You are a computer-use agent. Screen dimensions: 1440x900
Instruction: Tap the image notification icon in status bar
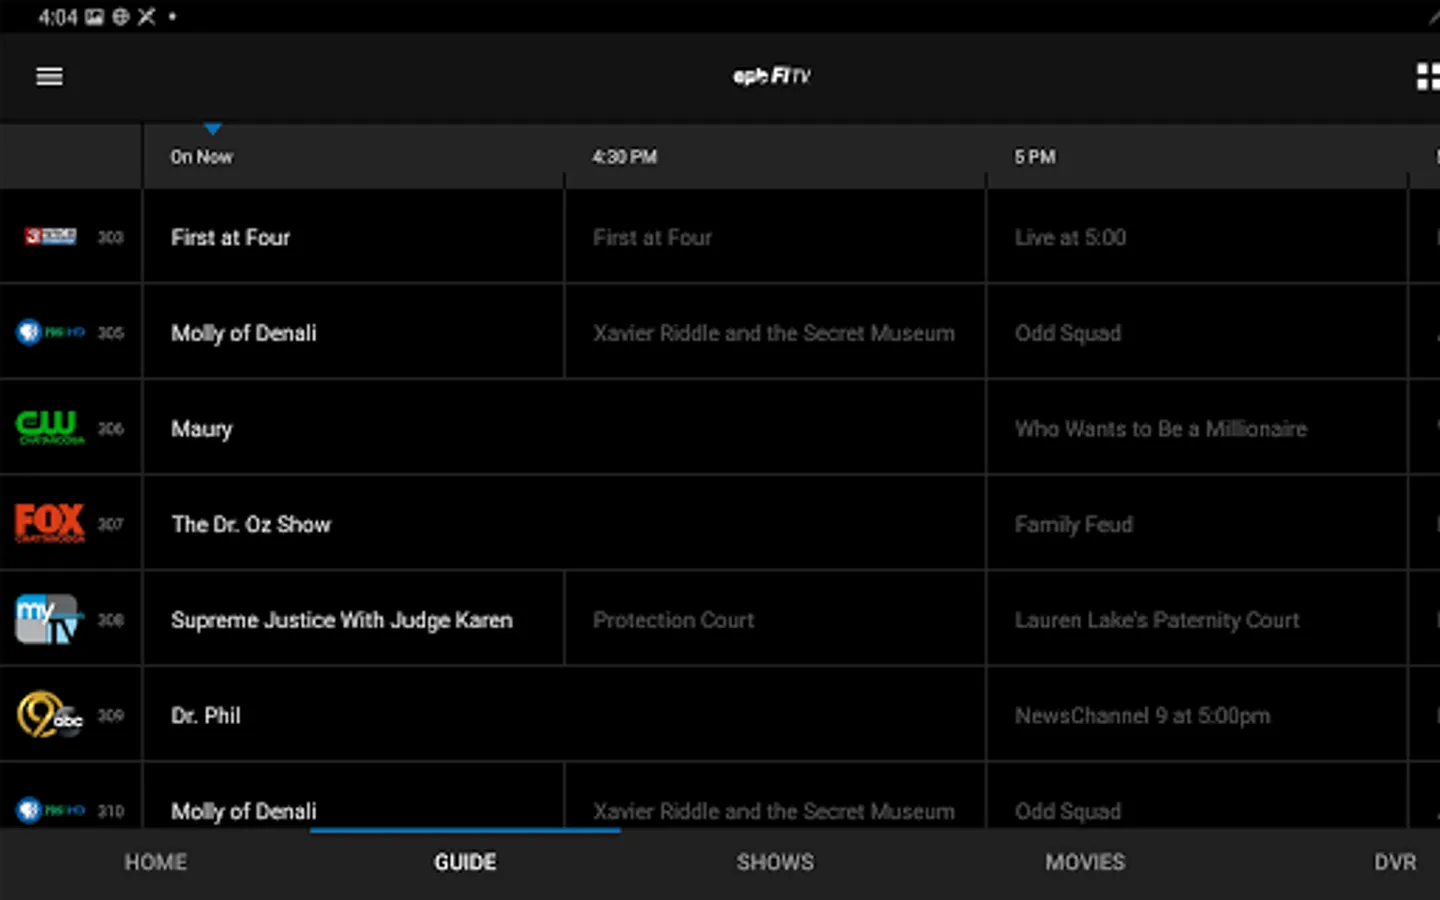pos(94,17)
